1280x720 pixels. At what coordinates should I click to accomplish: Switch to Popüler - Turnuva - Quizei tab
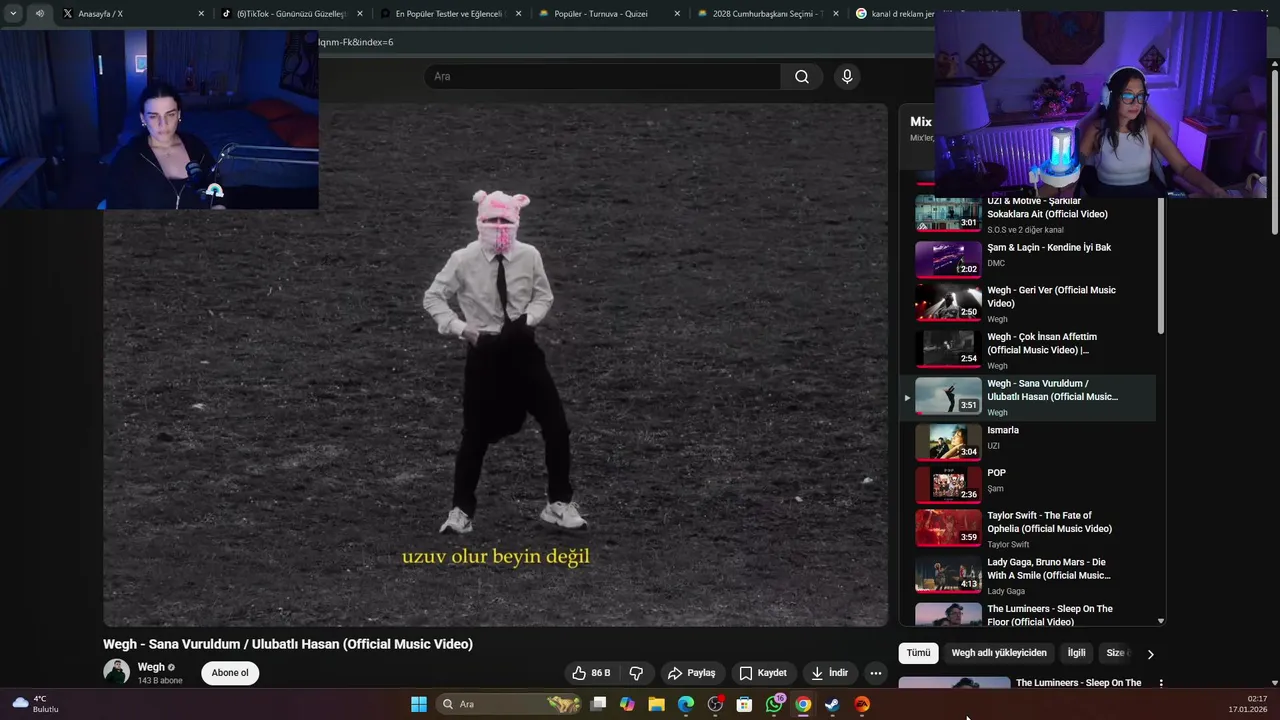[609, 14]
